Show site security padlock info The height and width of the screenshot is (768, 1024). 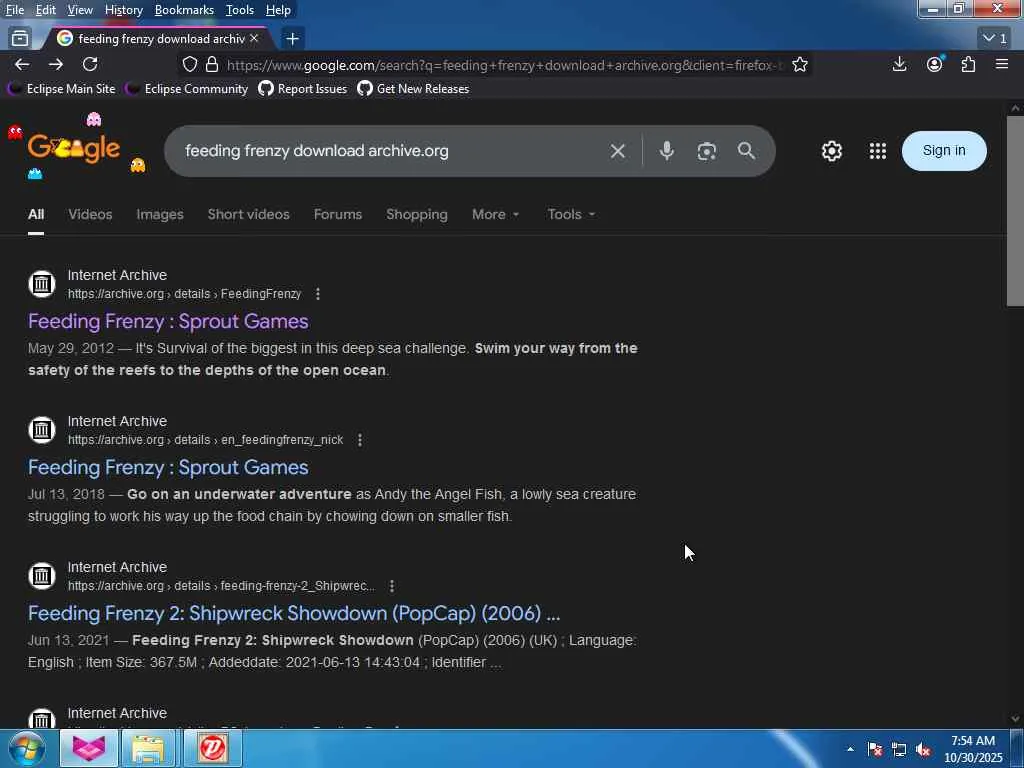pyautogui.click(x=212, y=65)
